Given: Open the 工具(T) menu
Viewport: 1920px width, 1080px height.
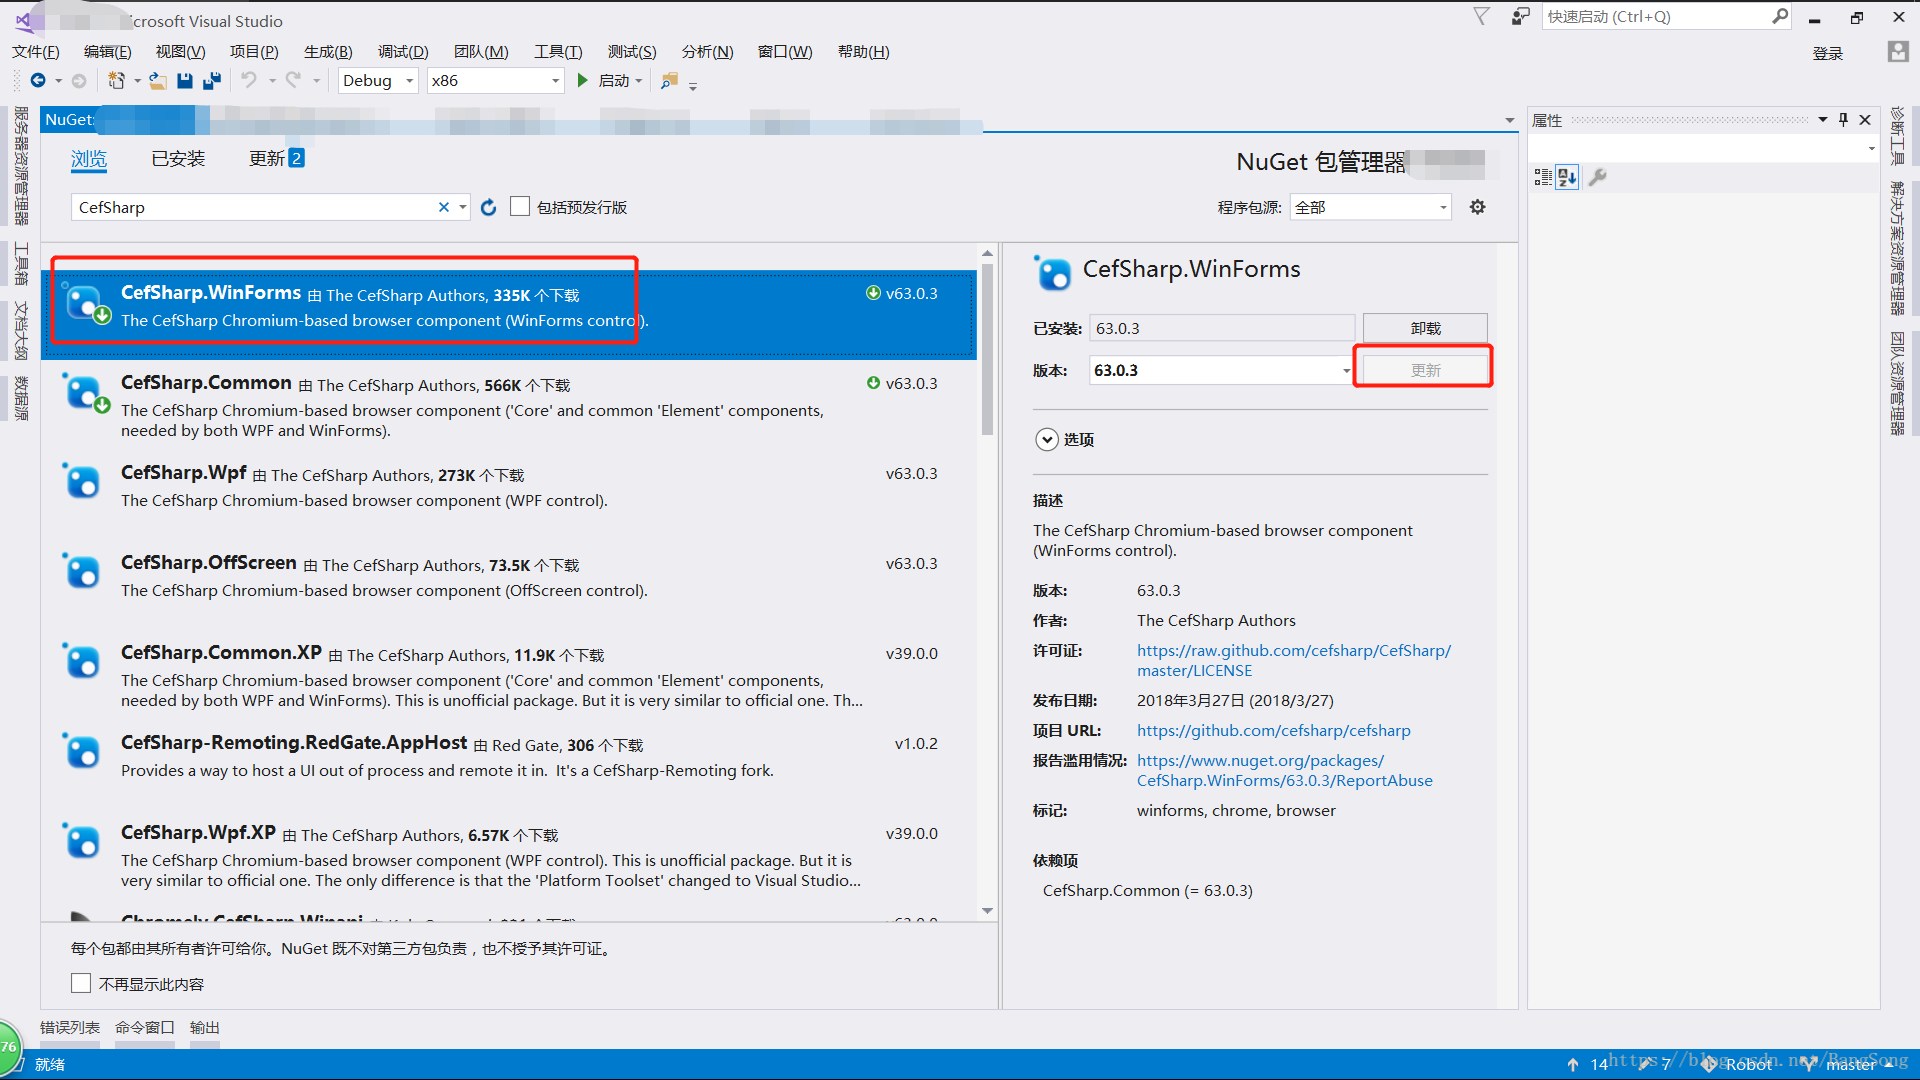Looking at the screenshot, I should [558, 52].
